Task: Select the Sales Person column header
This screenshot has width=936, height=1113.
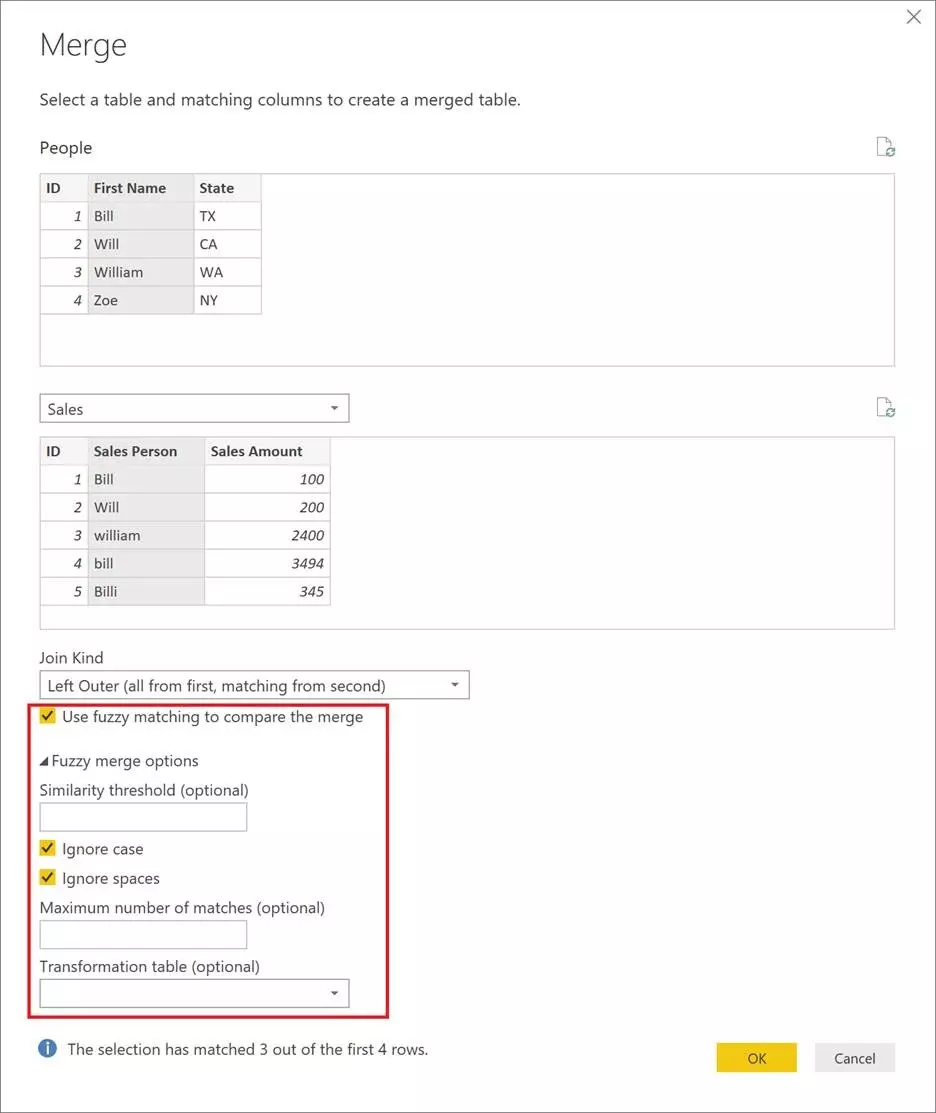Action: (146, 451)
